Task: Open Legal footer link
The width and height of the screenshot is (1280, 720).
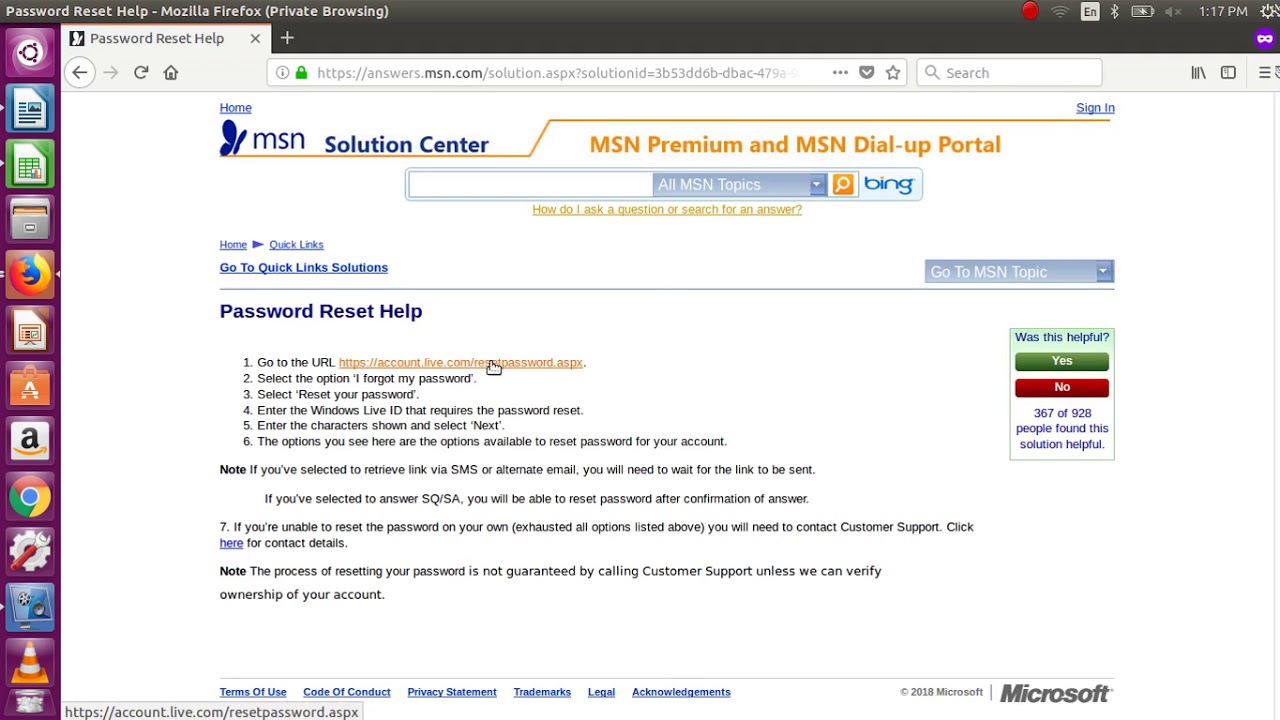Action: [x=601, y=692]
